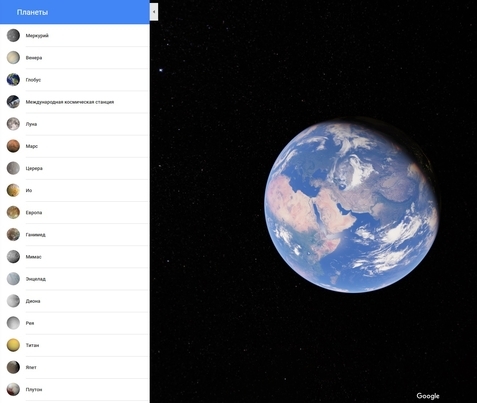Collapse the planets side panel arrow
Viewport: 477px width, 403px height.
(154, 12)
